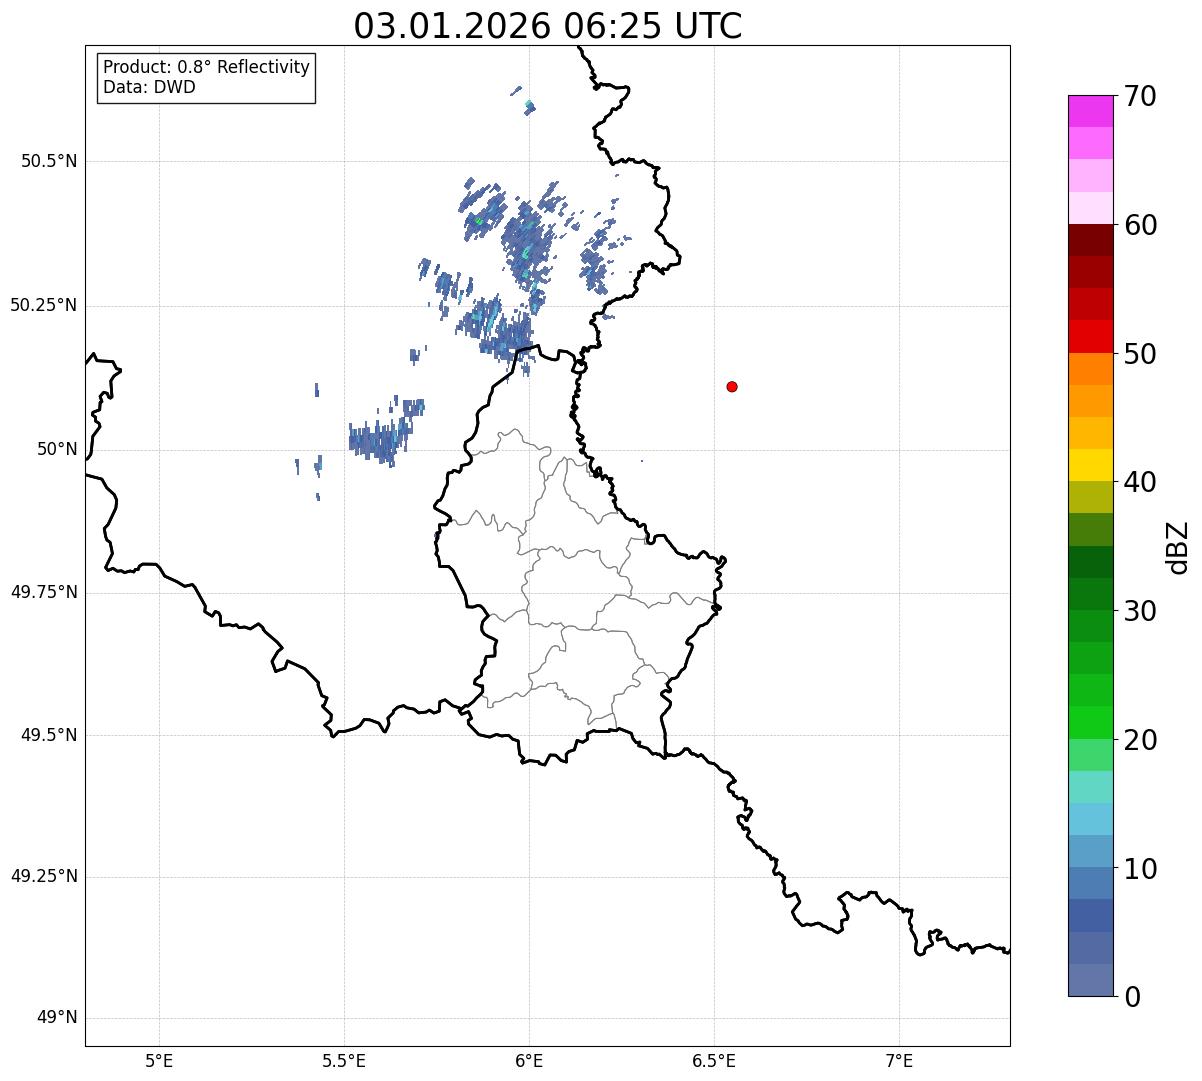Click the colorbar "dBZ" axis label
The image size is (1202, 1081).
(x=1178, y=547)
